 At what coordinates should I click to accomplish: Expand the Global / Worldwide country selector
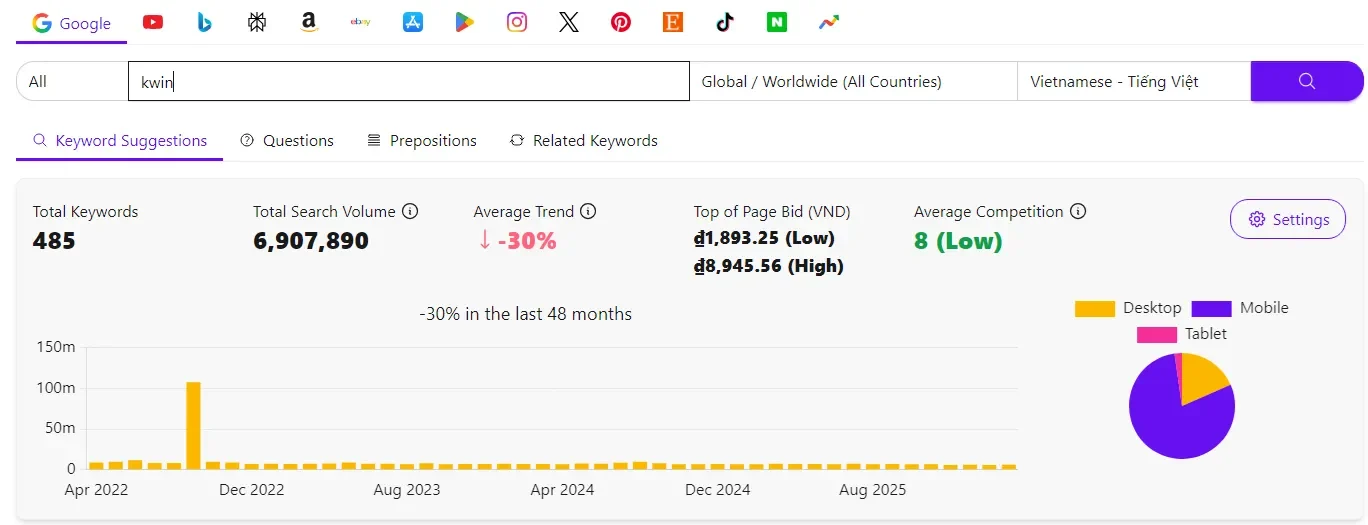click(x=852, y=82)
